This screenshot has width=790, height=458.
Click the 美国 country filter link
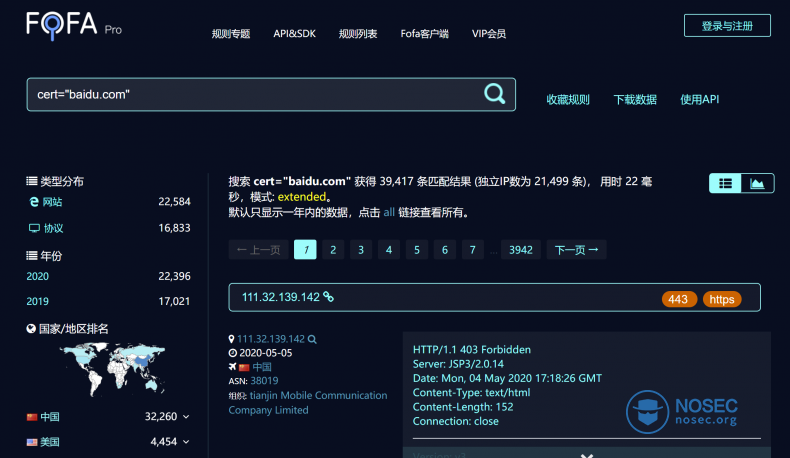pyautogui.click(x=50, y=442)
